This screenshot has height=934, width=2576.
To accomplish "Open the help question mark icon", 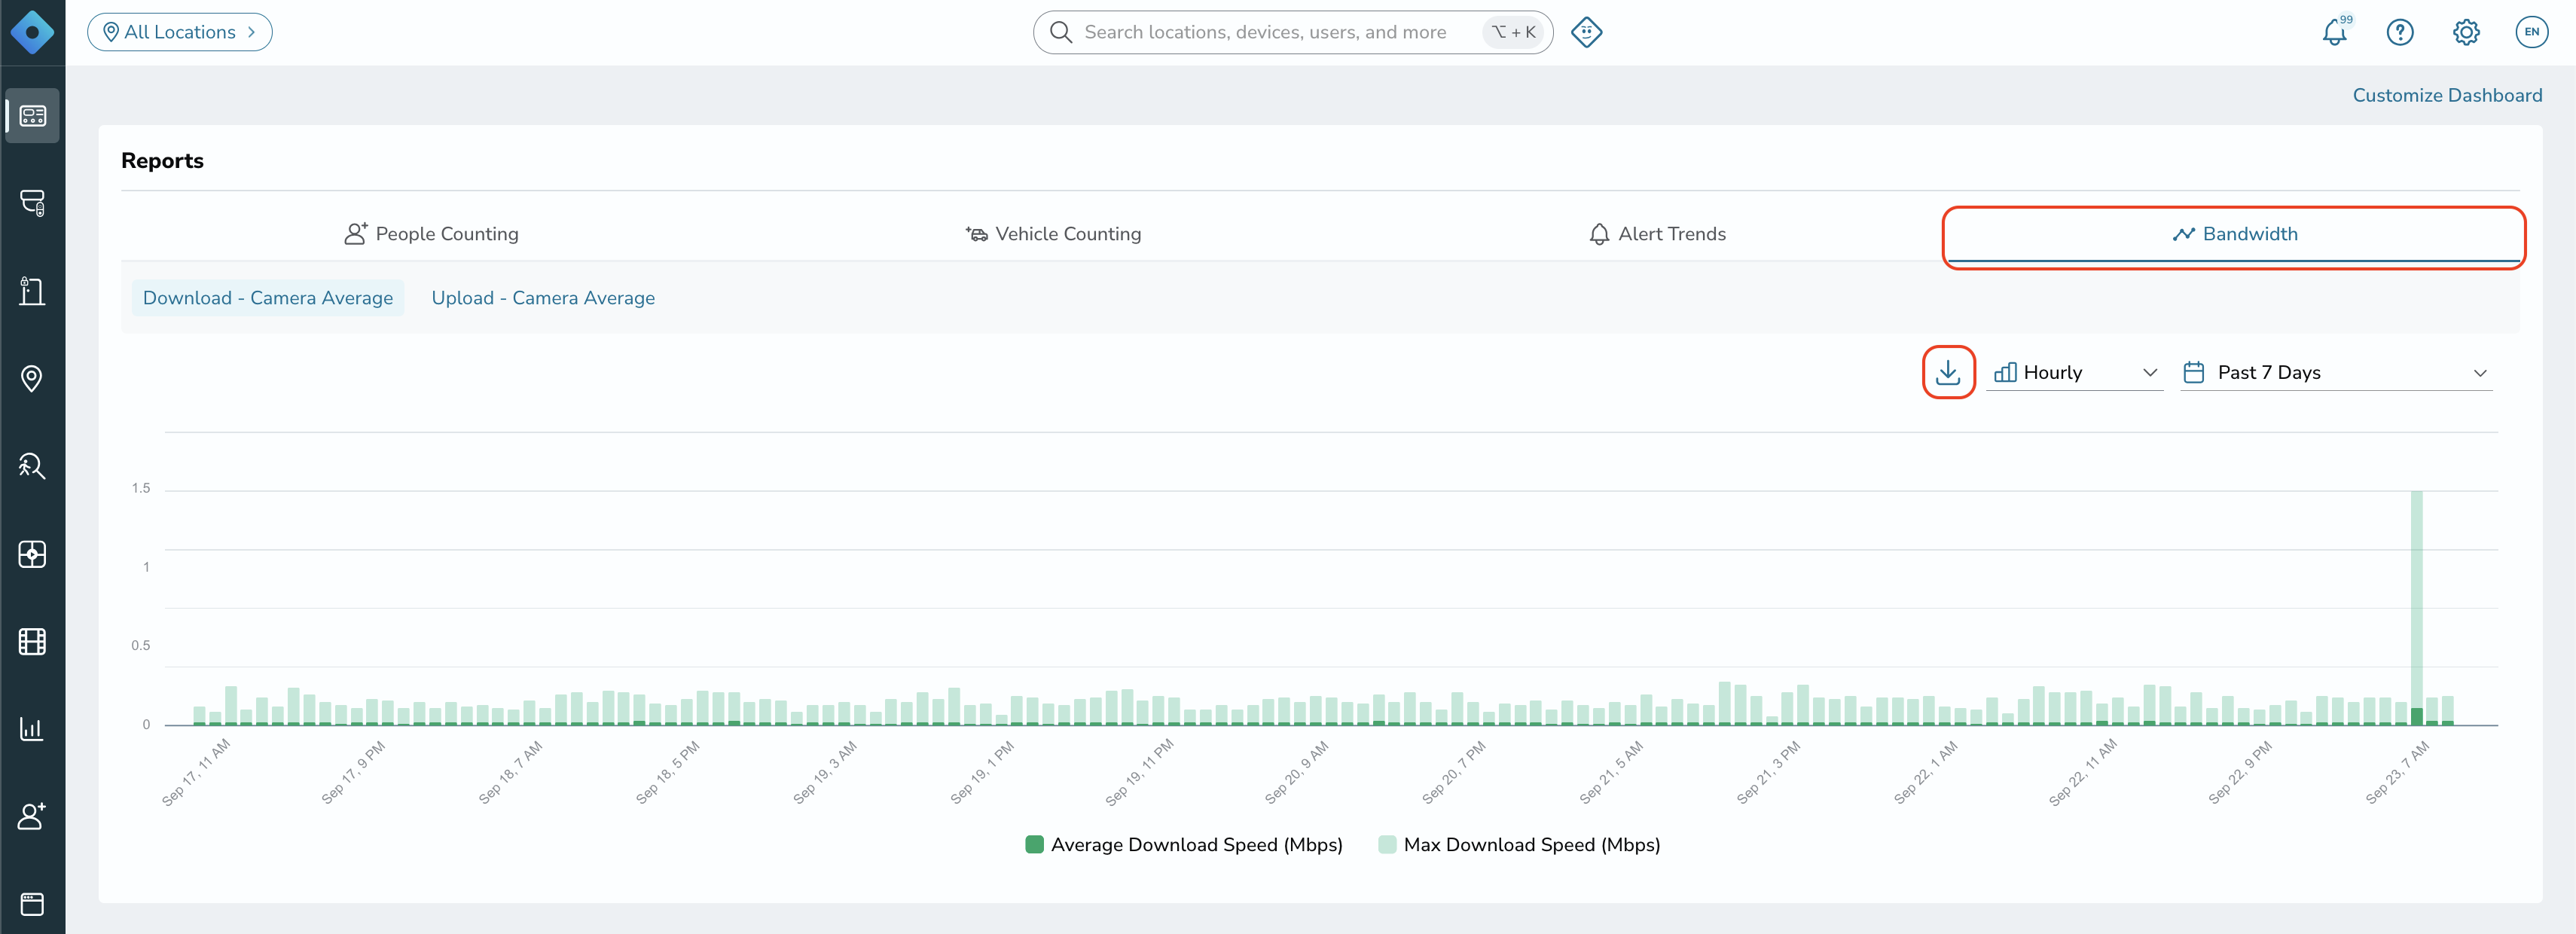I will point(2400,32).
